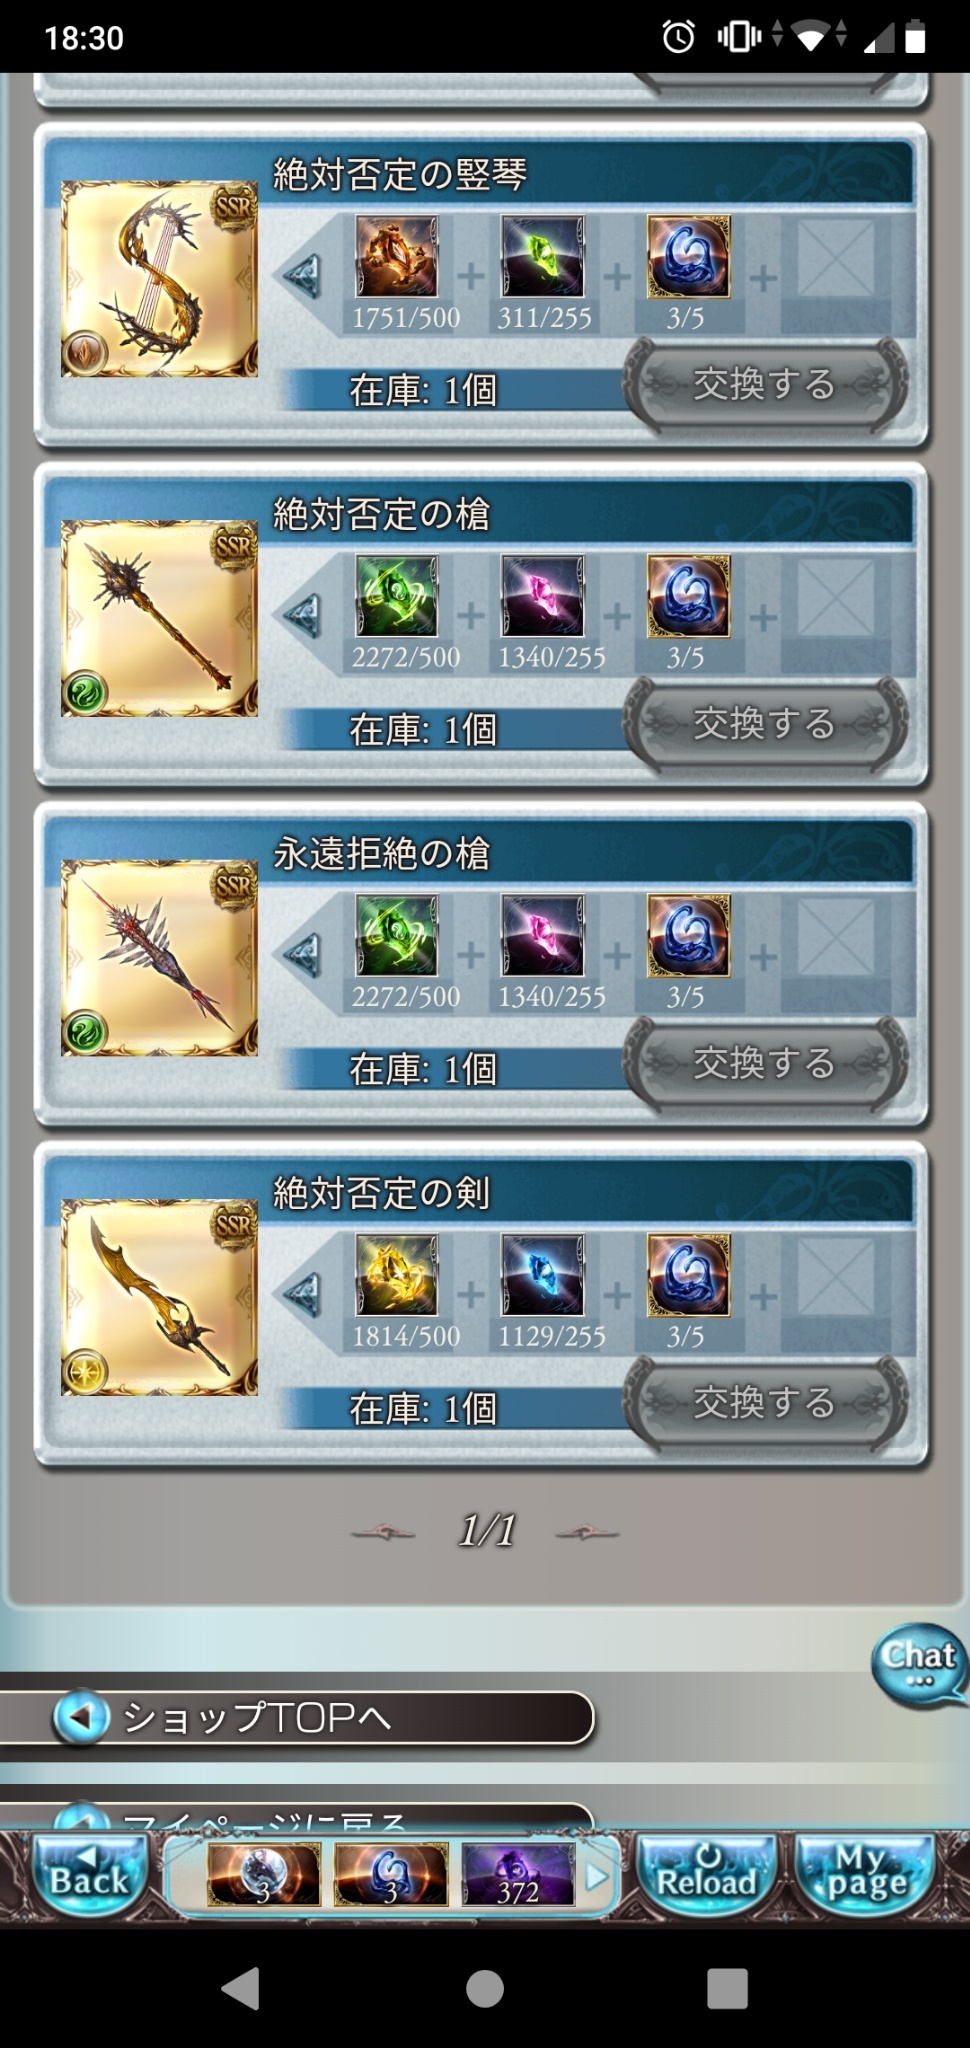
Task: Click 交換する for 絶対否定の剣
Action: point(765,1403)
